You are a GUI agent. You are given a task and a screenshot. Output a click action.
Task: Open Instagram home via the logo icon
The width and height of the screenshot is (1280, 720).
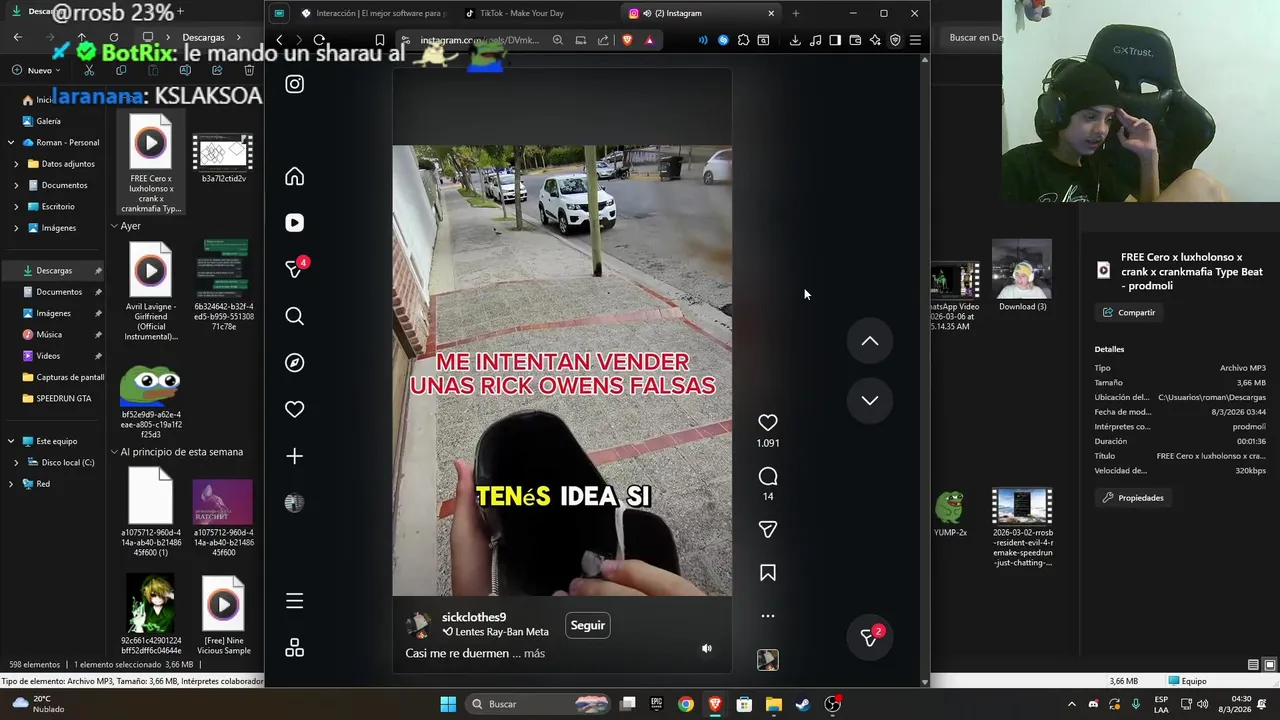tap(294, 84)
